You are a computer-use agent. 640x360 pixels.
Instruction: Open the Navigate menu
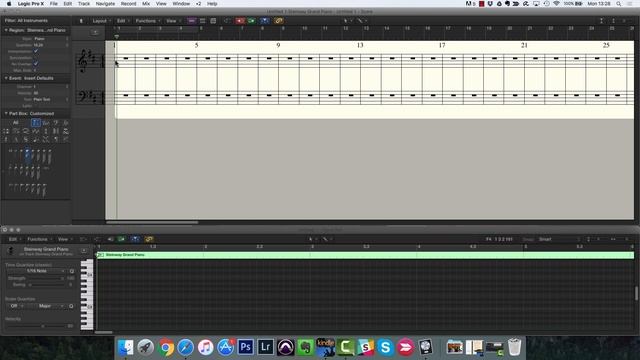(105, 4)
